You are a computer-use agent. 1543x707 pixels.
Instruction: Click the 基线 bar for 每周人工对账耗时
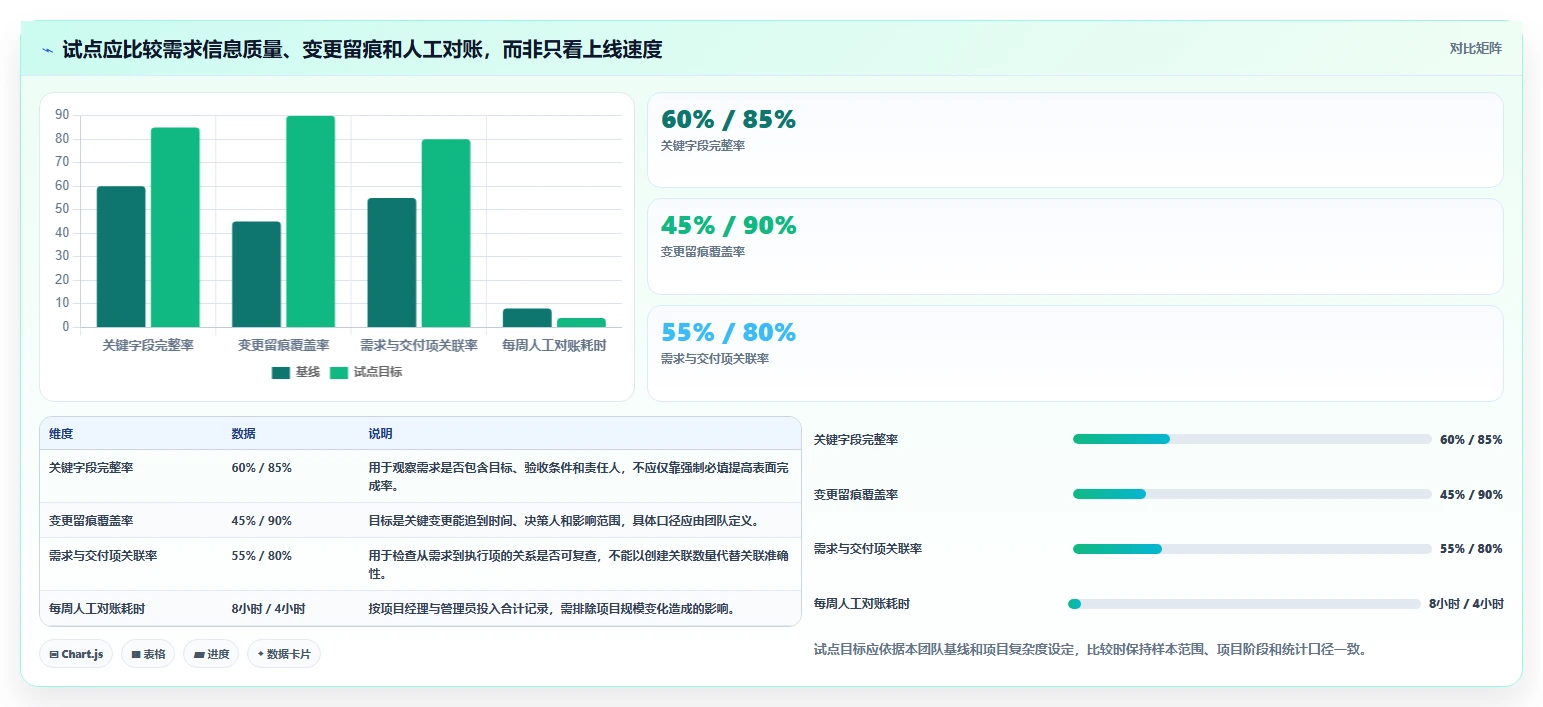(x=527, y=318)
